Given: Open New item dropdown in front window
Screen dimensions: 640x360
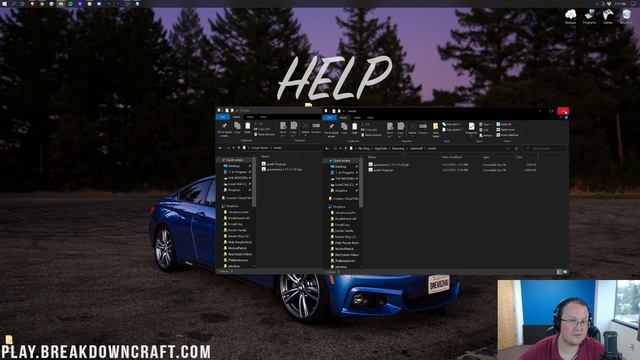Looking at the screenshot, I should click(x=451, y=124).
